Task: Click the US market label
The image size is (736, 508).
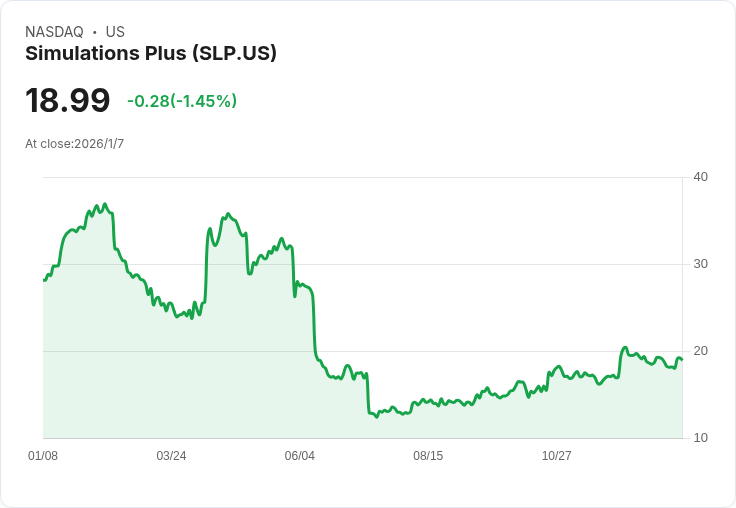Action: 115,32
